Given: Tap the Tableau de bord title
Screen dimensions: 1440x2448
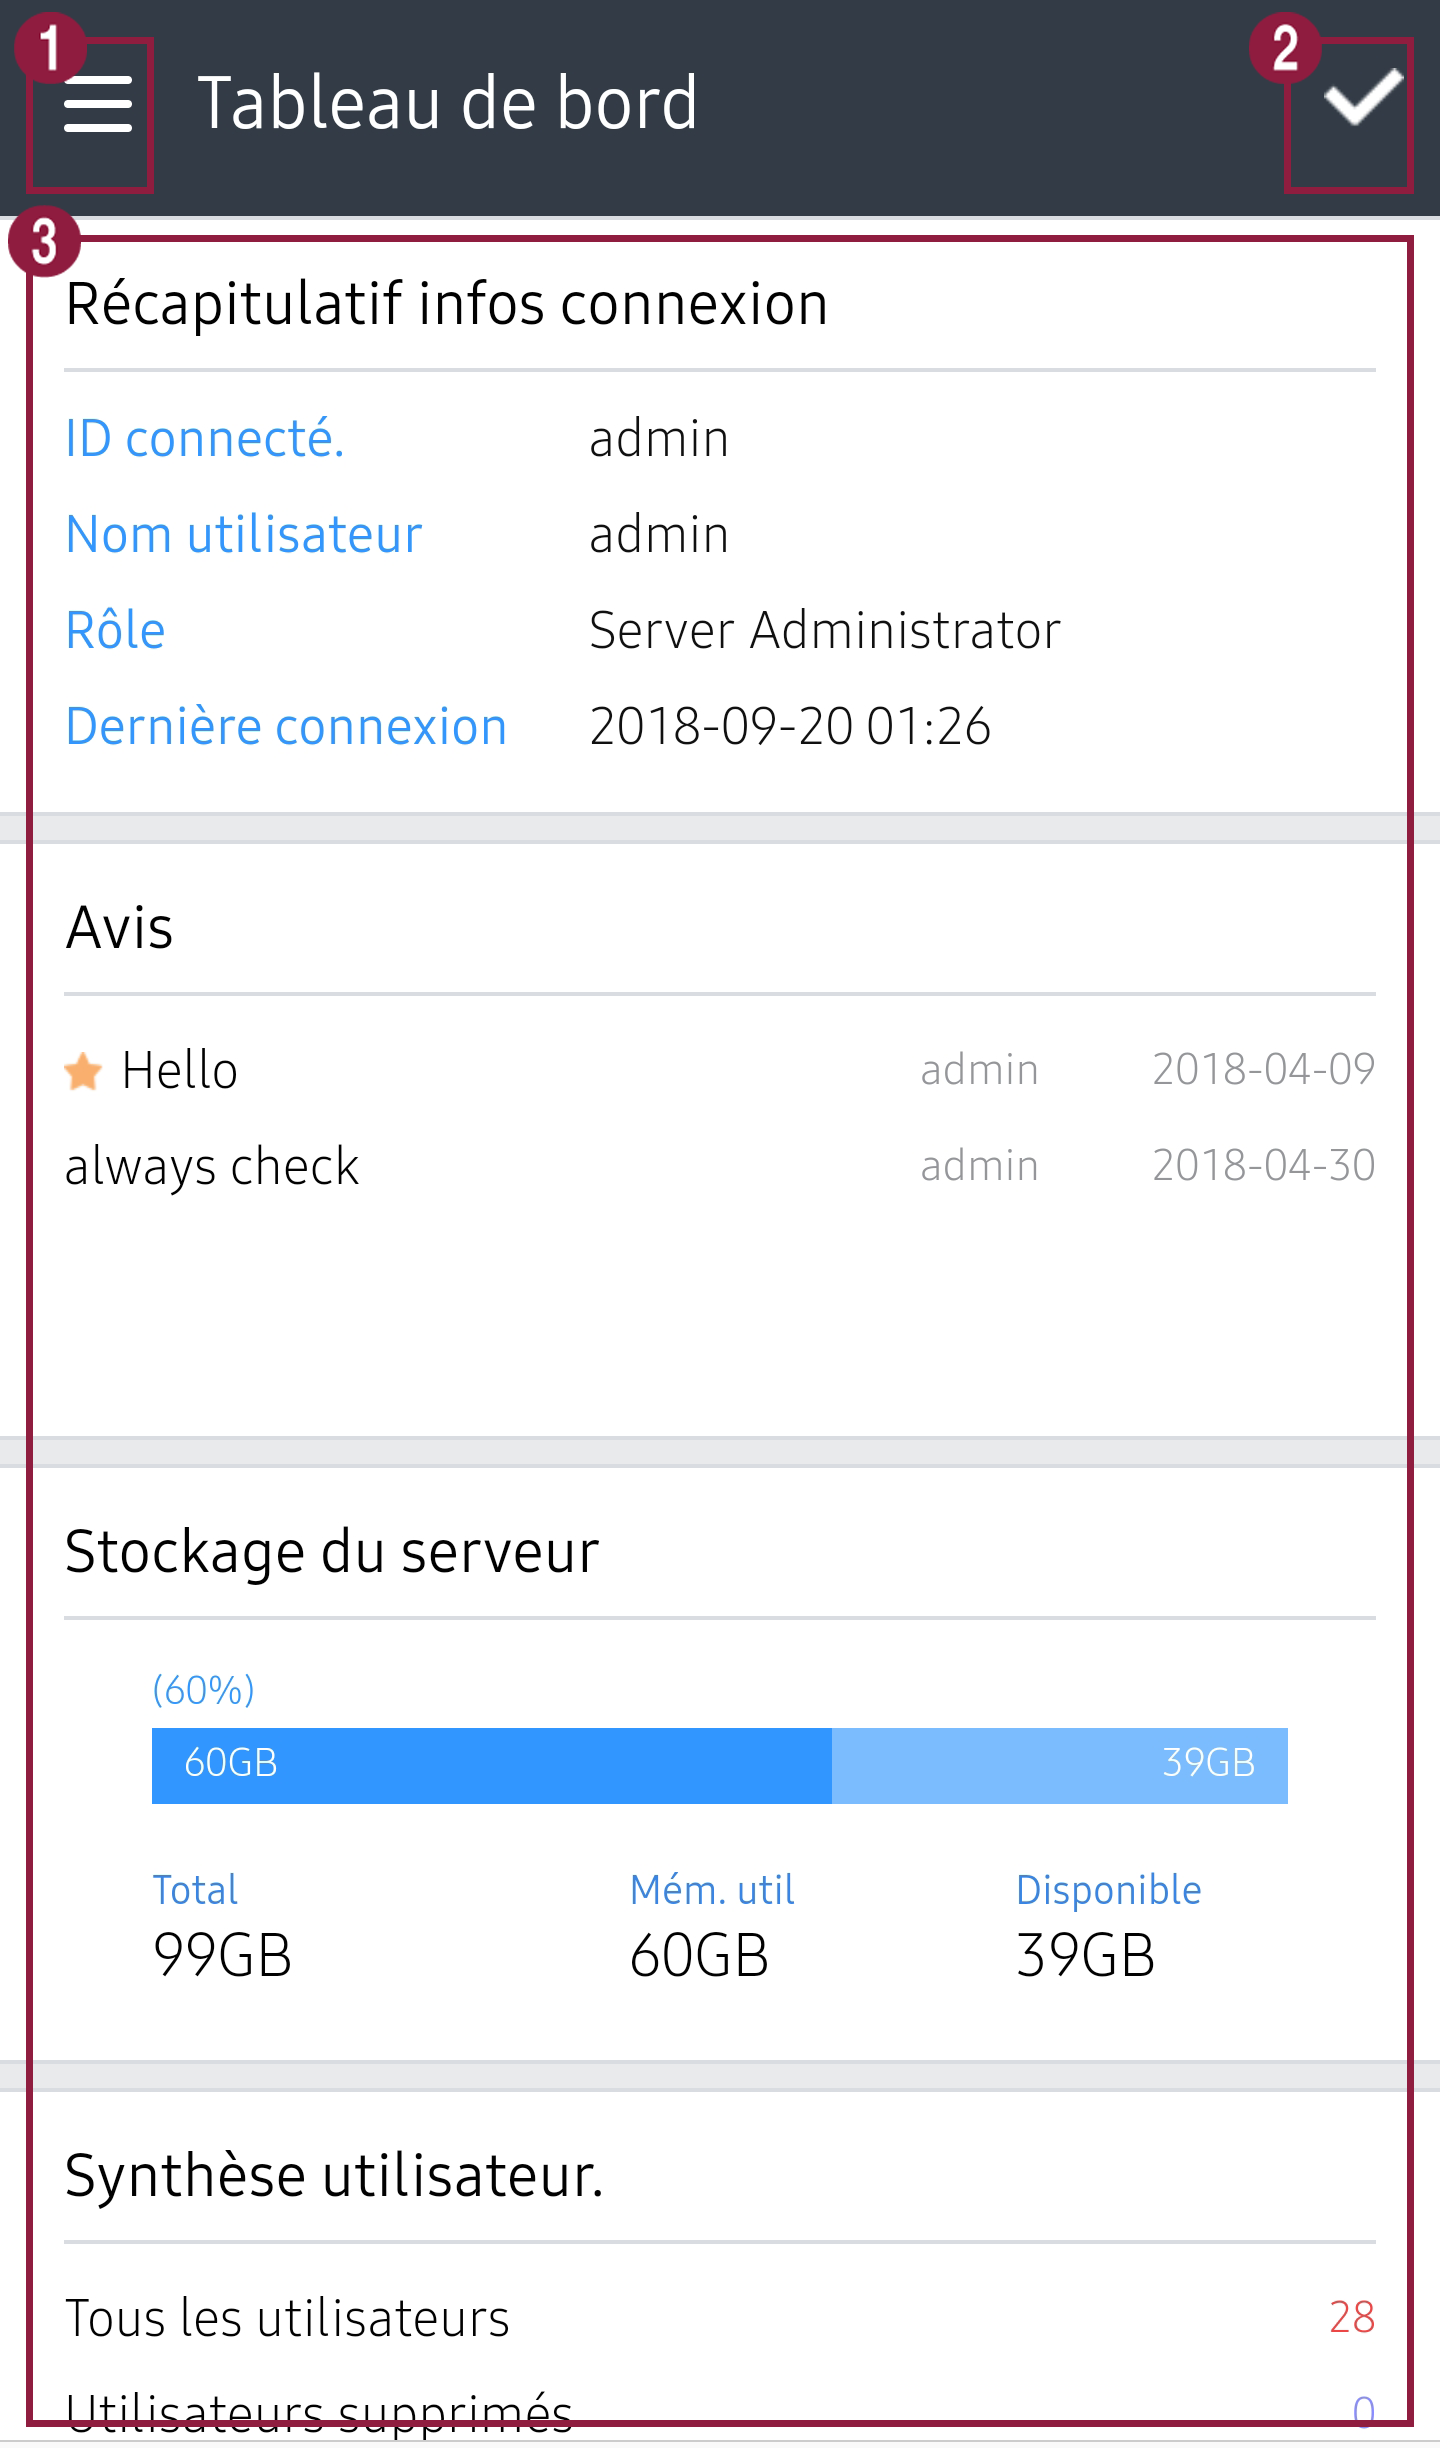Looking at the screenshot, I should tap(447, 104).
